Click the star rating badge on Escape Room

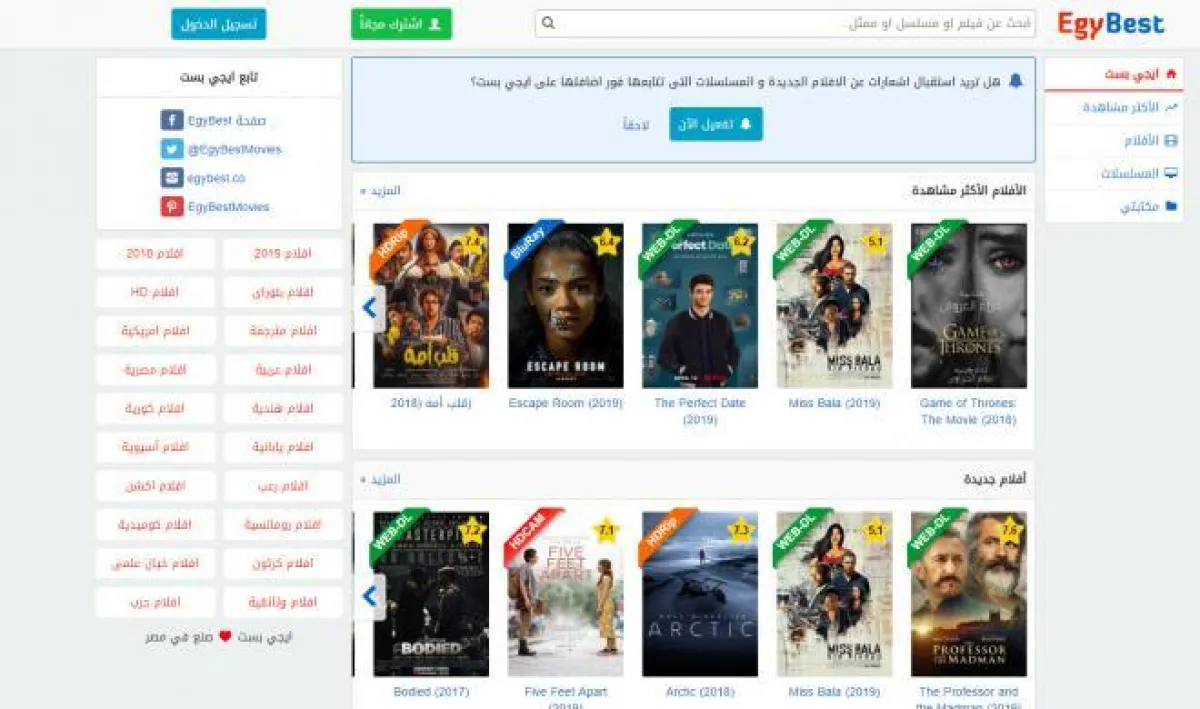point(606,241)
